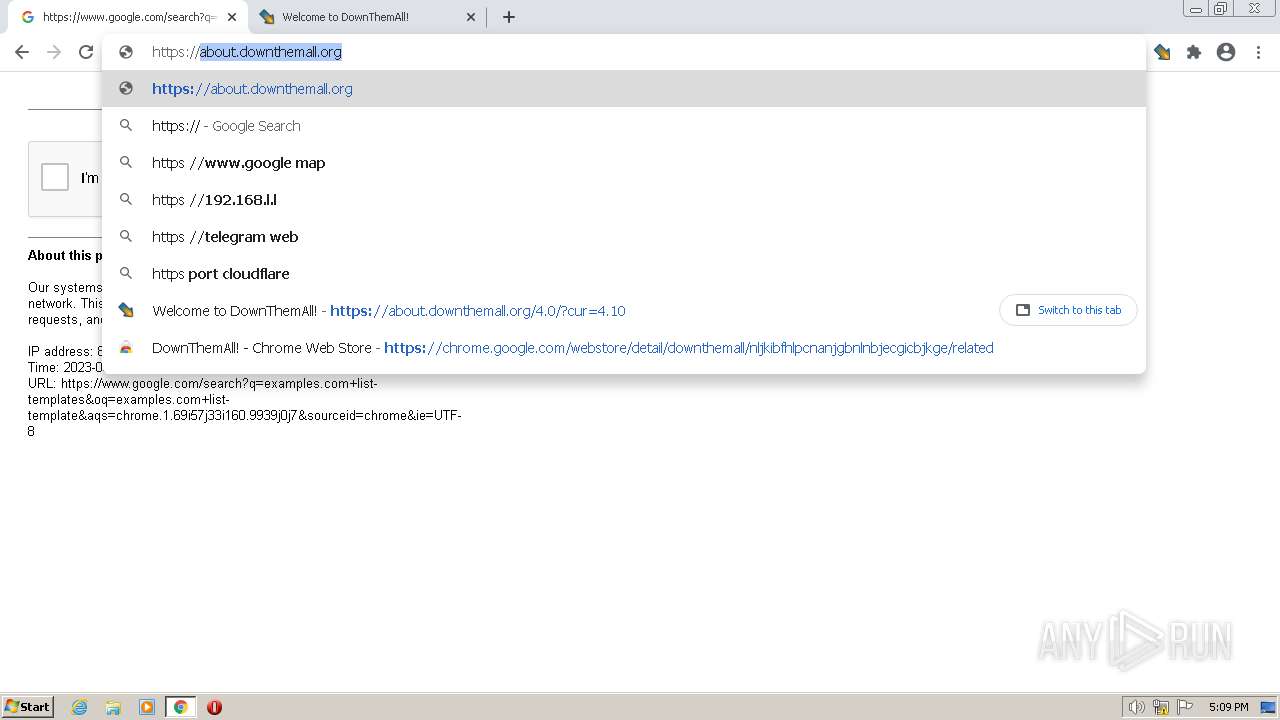Viewport: 1280px width, 720px height.
Task: Click the search icon beside 'https port cloudflare'
Action: pyautogui.click(x=126, y=273)
